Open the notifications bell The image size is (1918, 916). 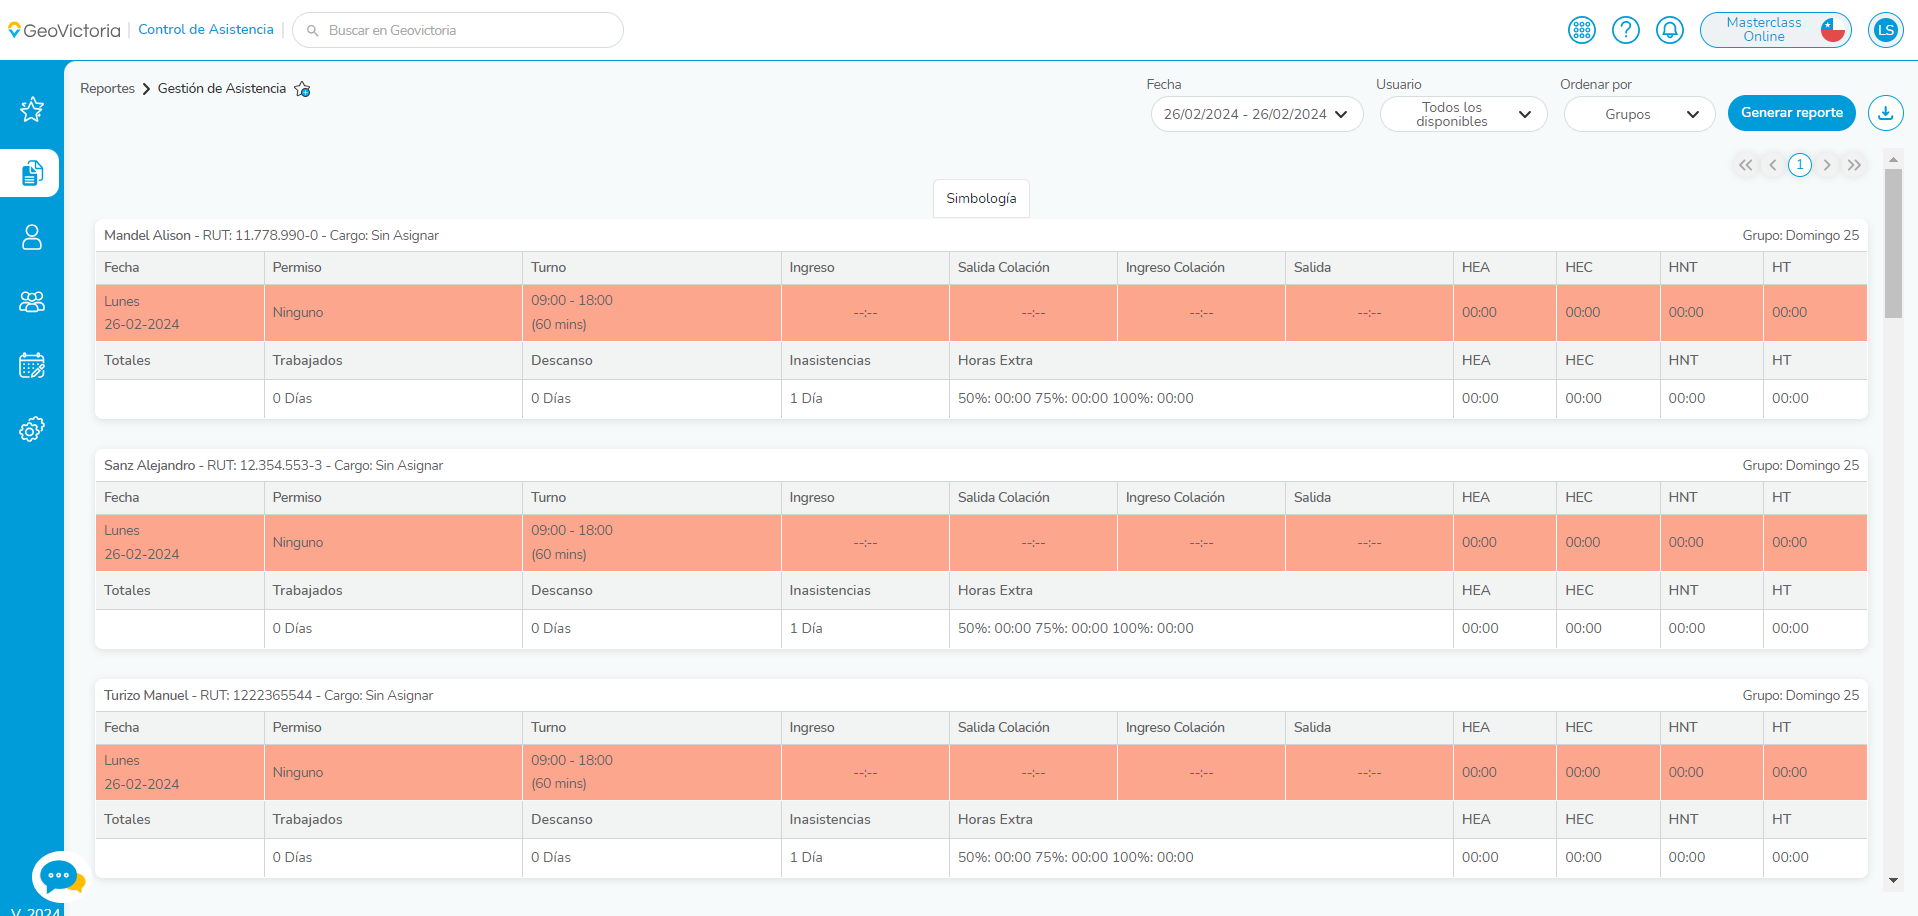[1670, 30]
